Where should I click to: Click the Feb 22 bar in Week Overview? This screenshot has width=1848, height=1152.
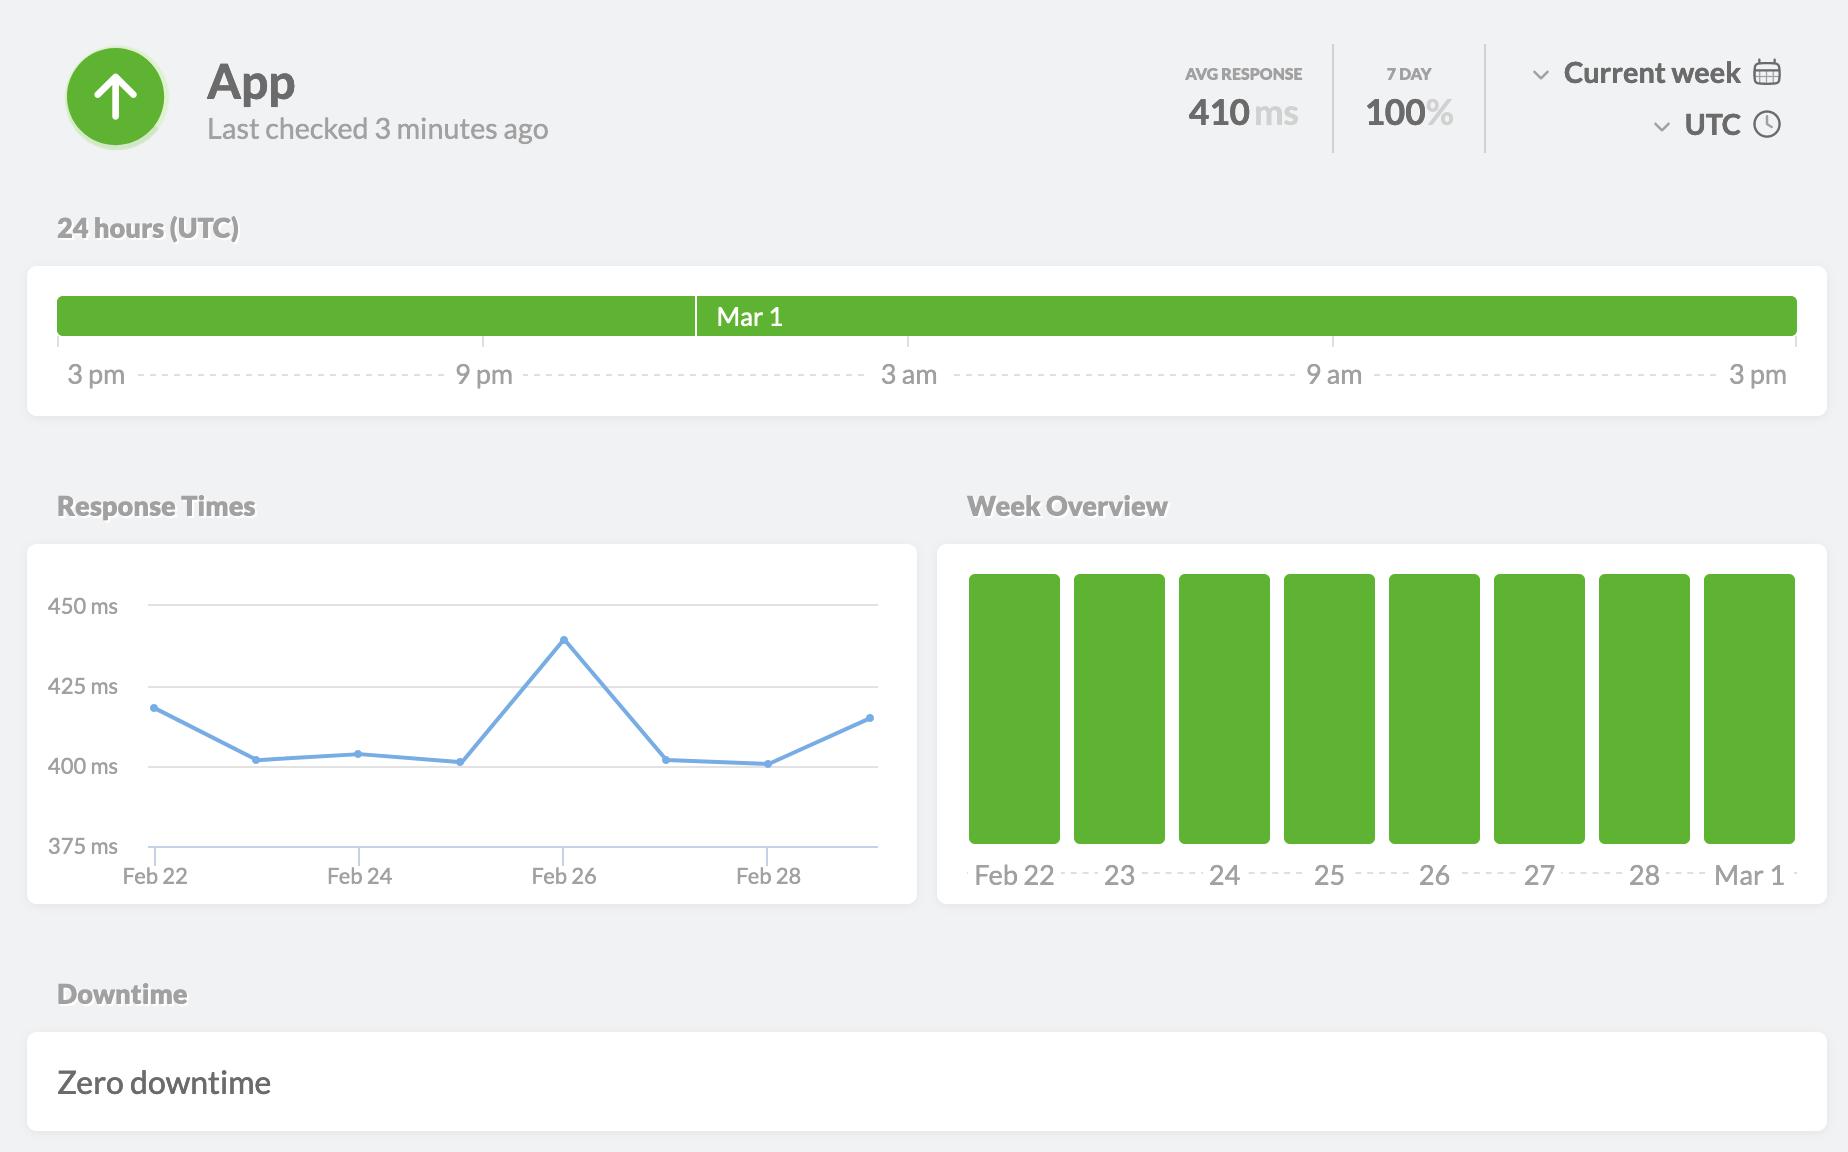(1014, 708)
